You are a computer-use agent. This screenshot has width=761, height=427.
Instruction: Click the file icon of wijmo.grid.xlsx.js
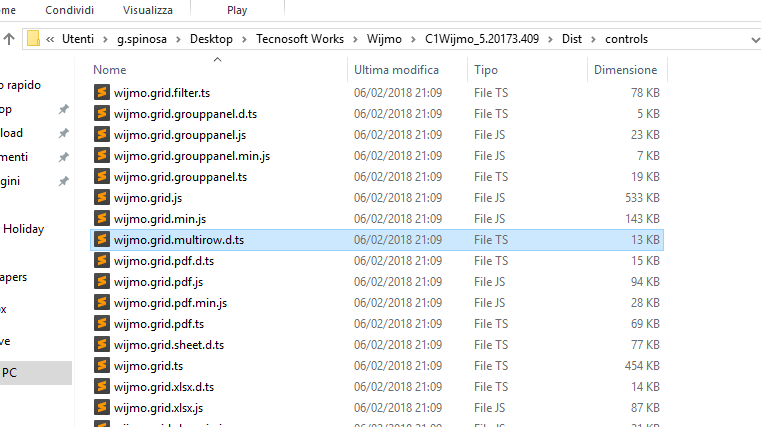coord(101,407)
